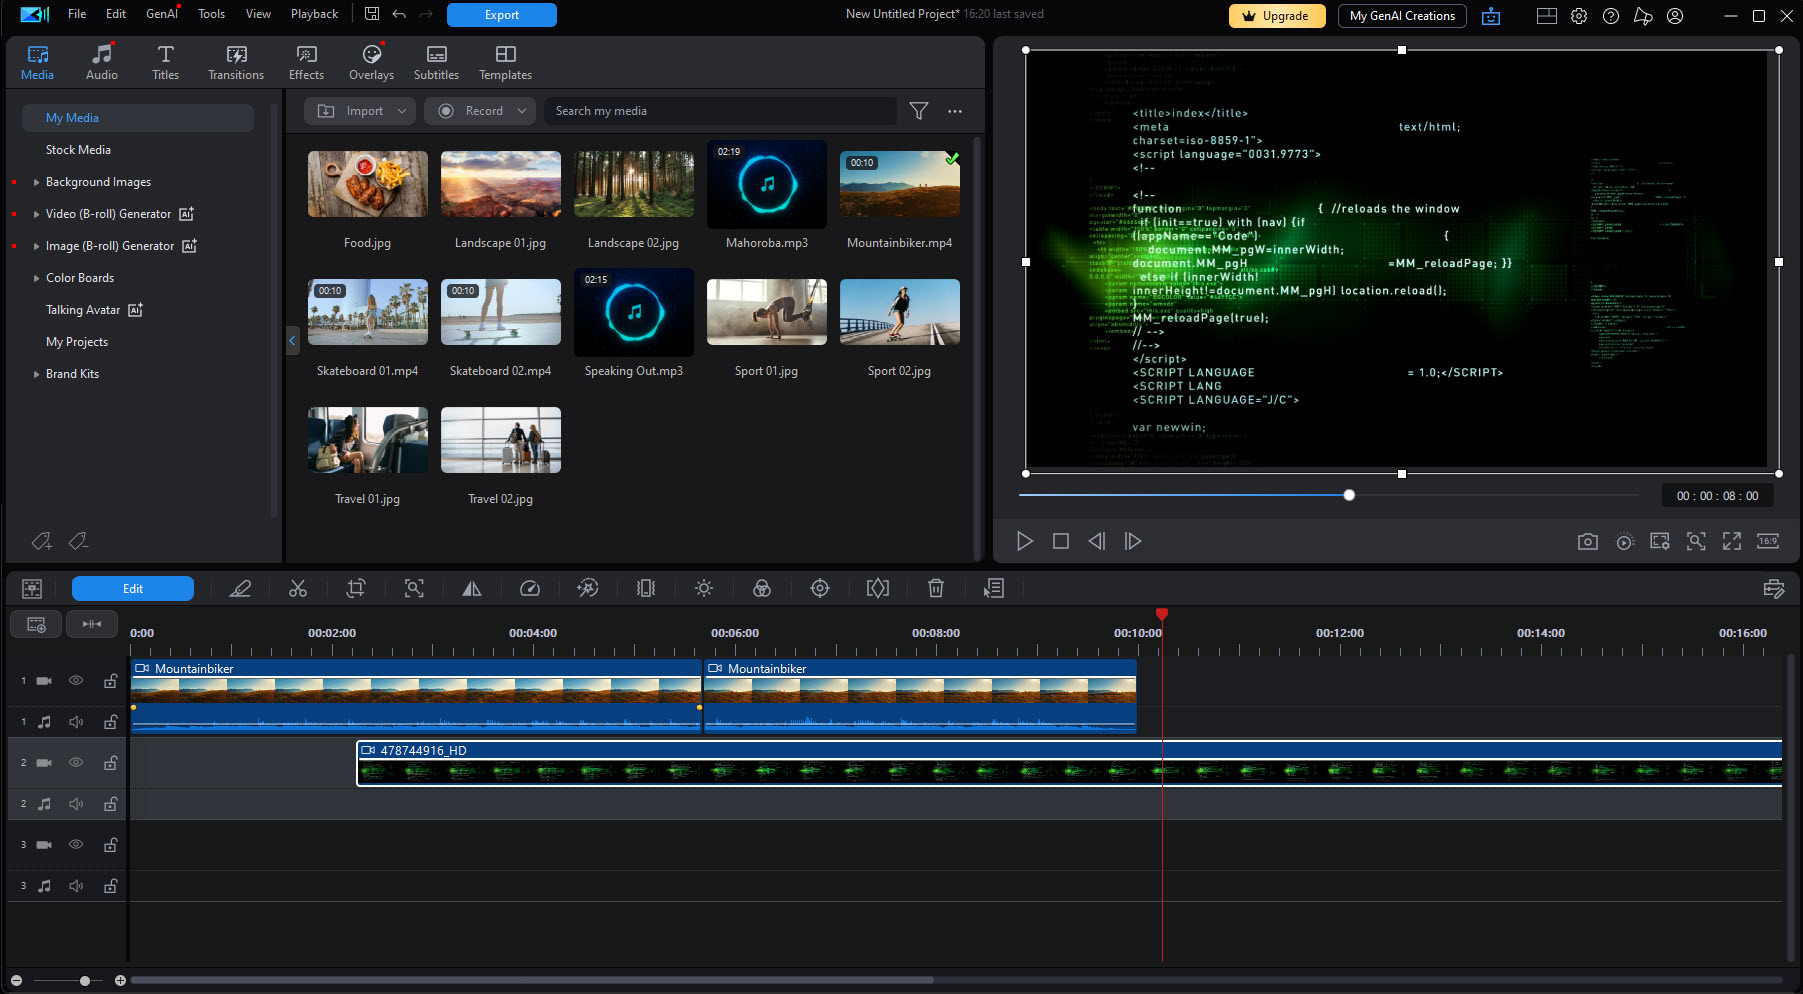Expand Video (B-roll) Generator item
The image size is (1803, 994).
coord(37,214)
